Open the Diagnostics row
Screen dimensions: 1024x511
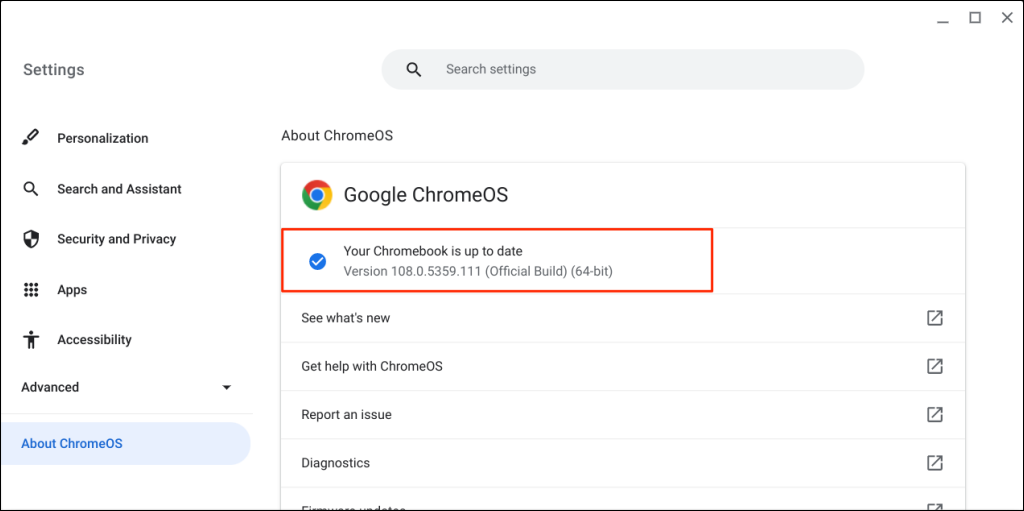[336, 463]
